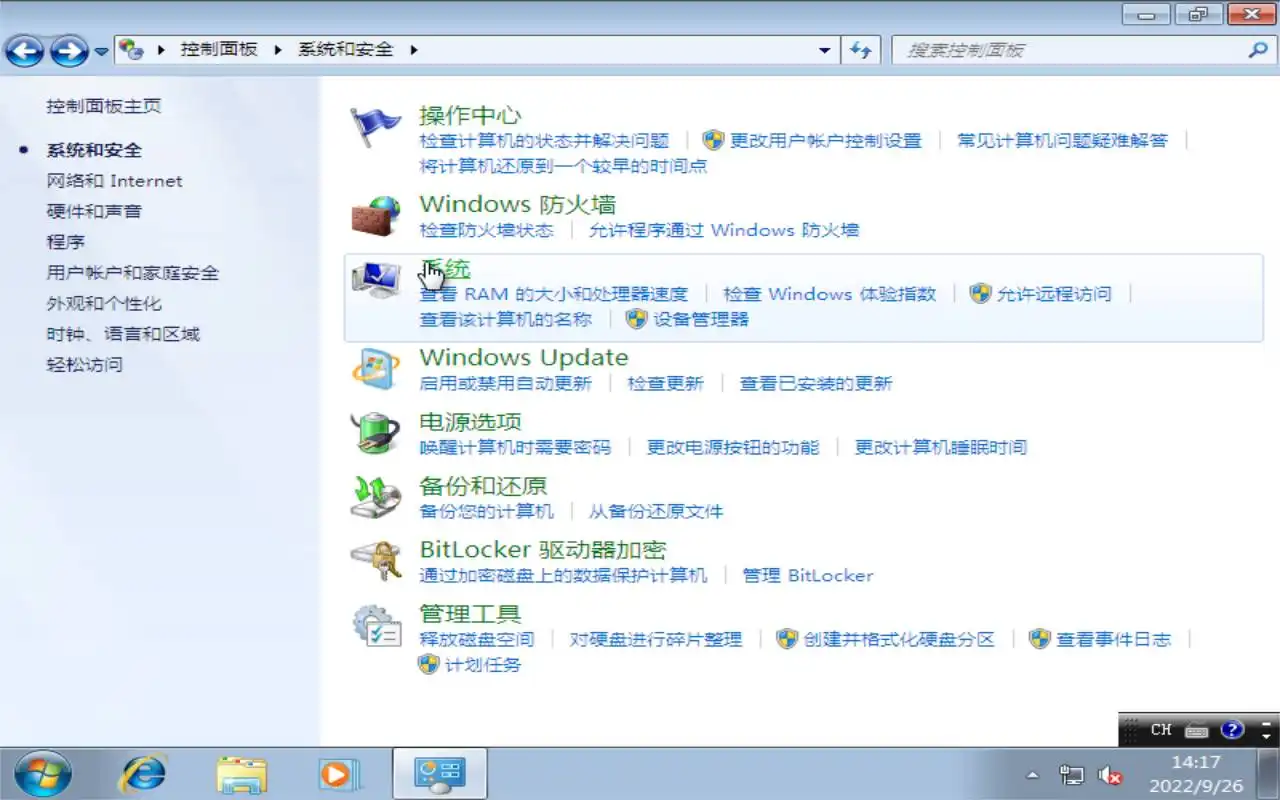Click the control panel icon in the address bar
Image resolution: width=1280 pixels, height=800 pixels.
tap(131, 49)
